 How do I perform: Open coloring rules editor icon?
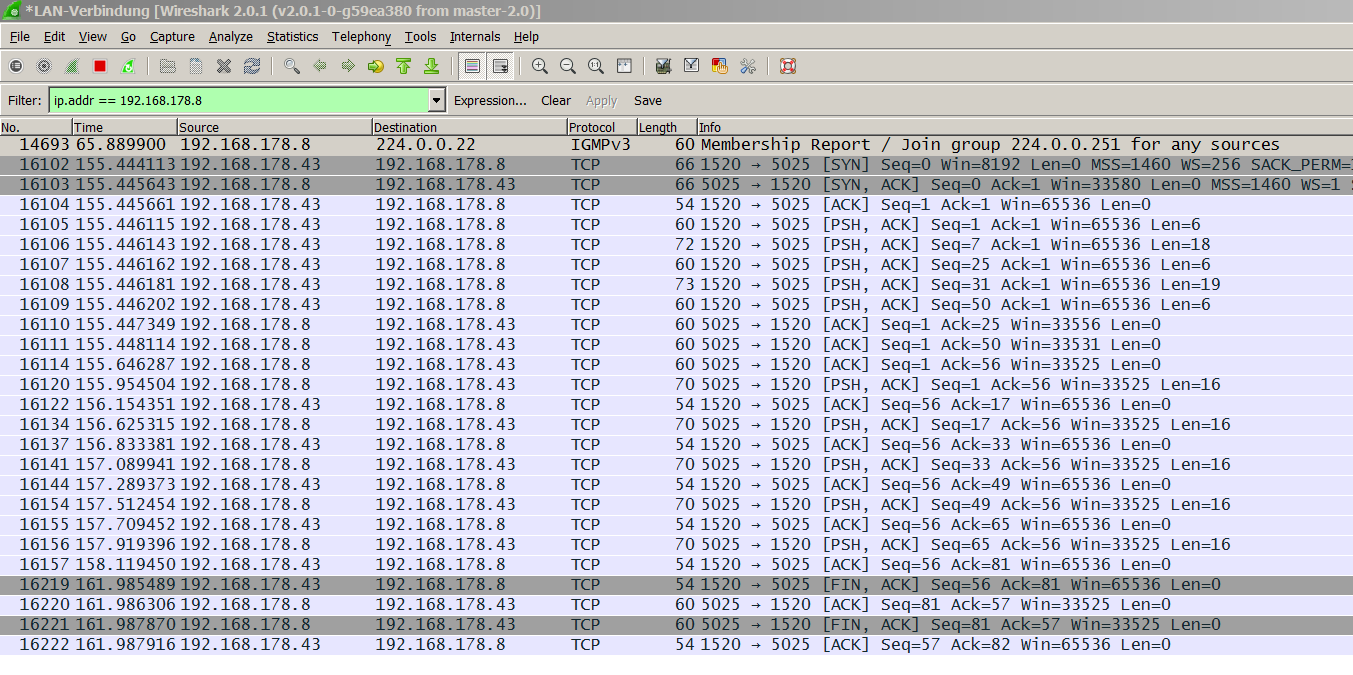click(x=718, y=66)
